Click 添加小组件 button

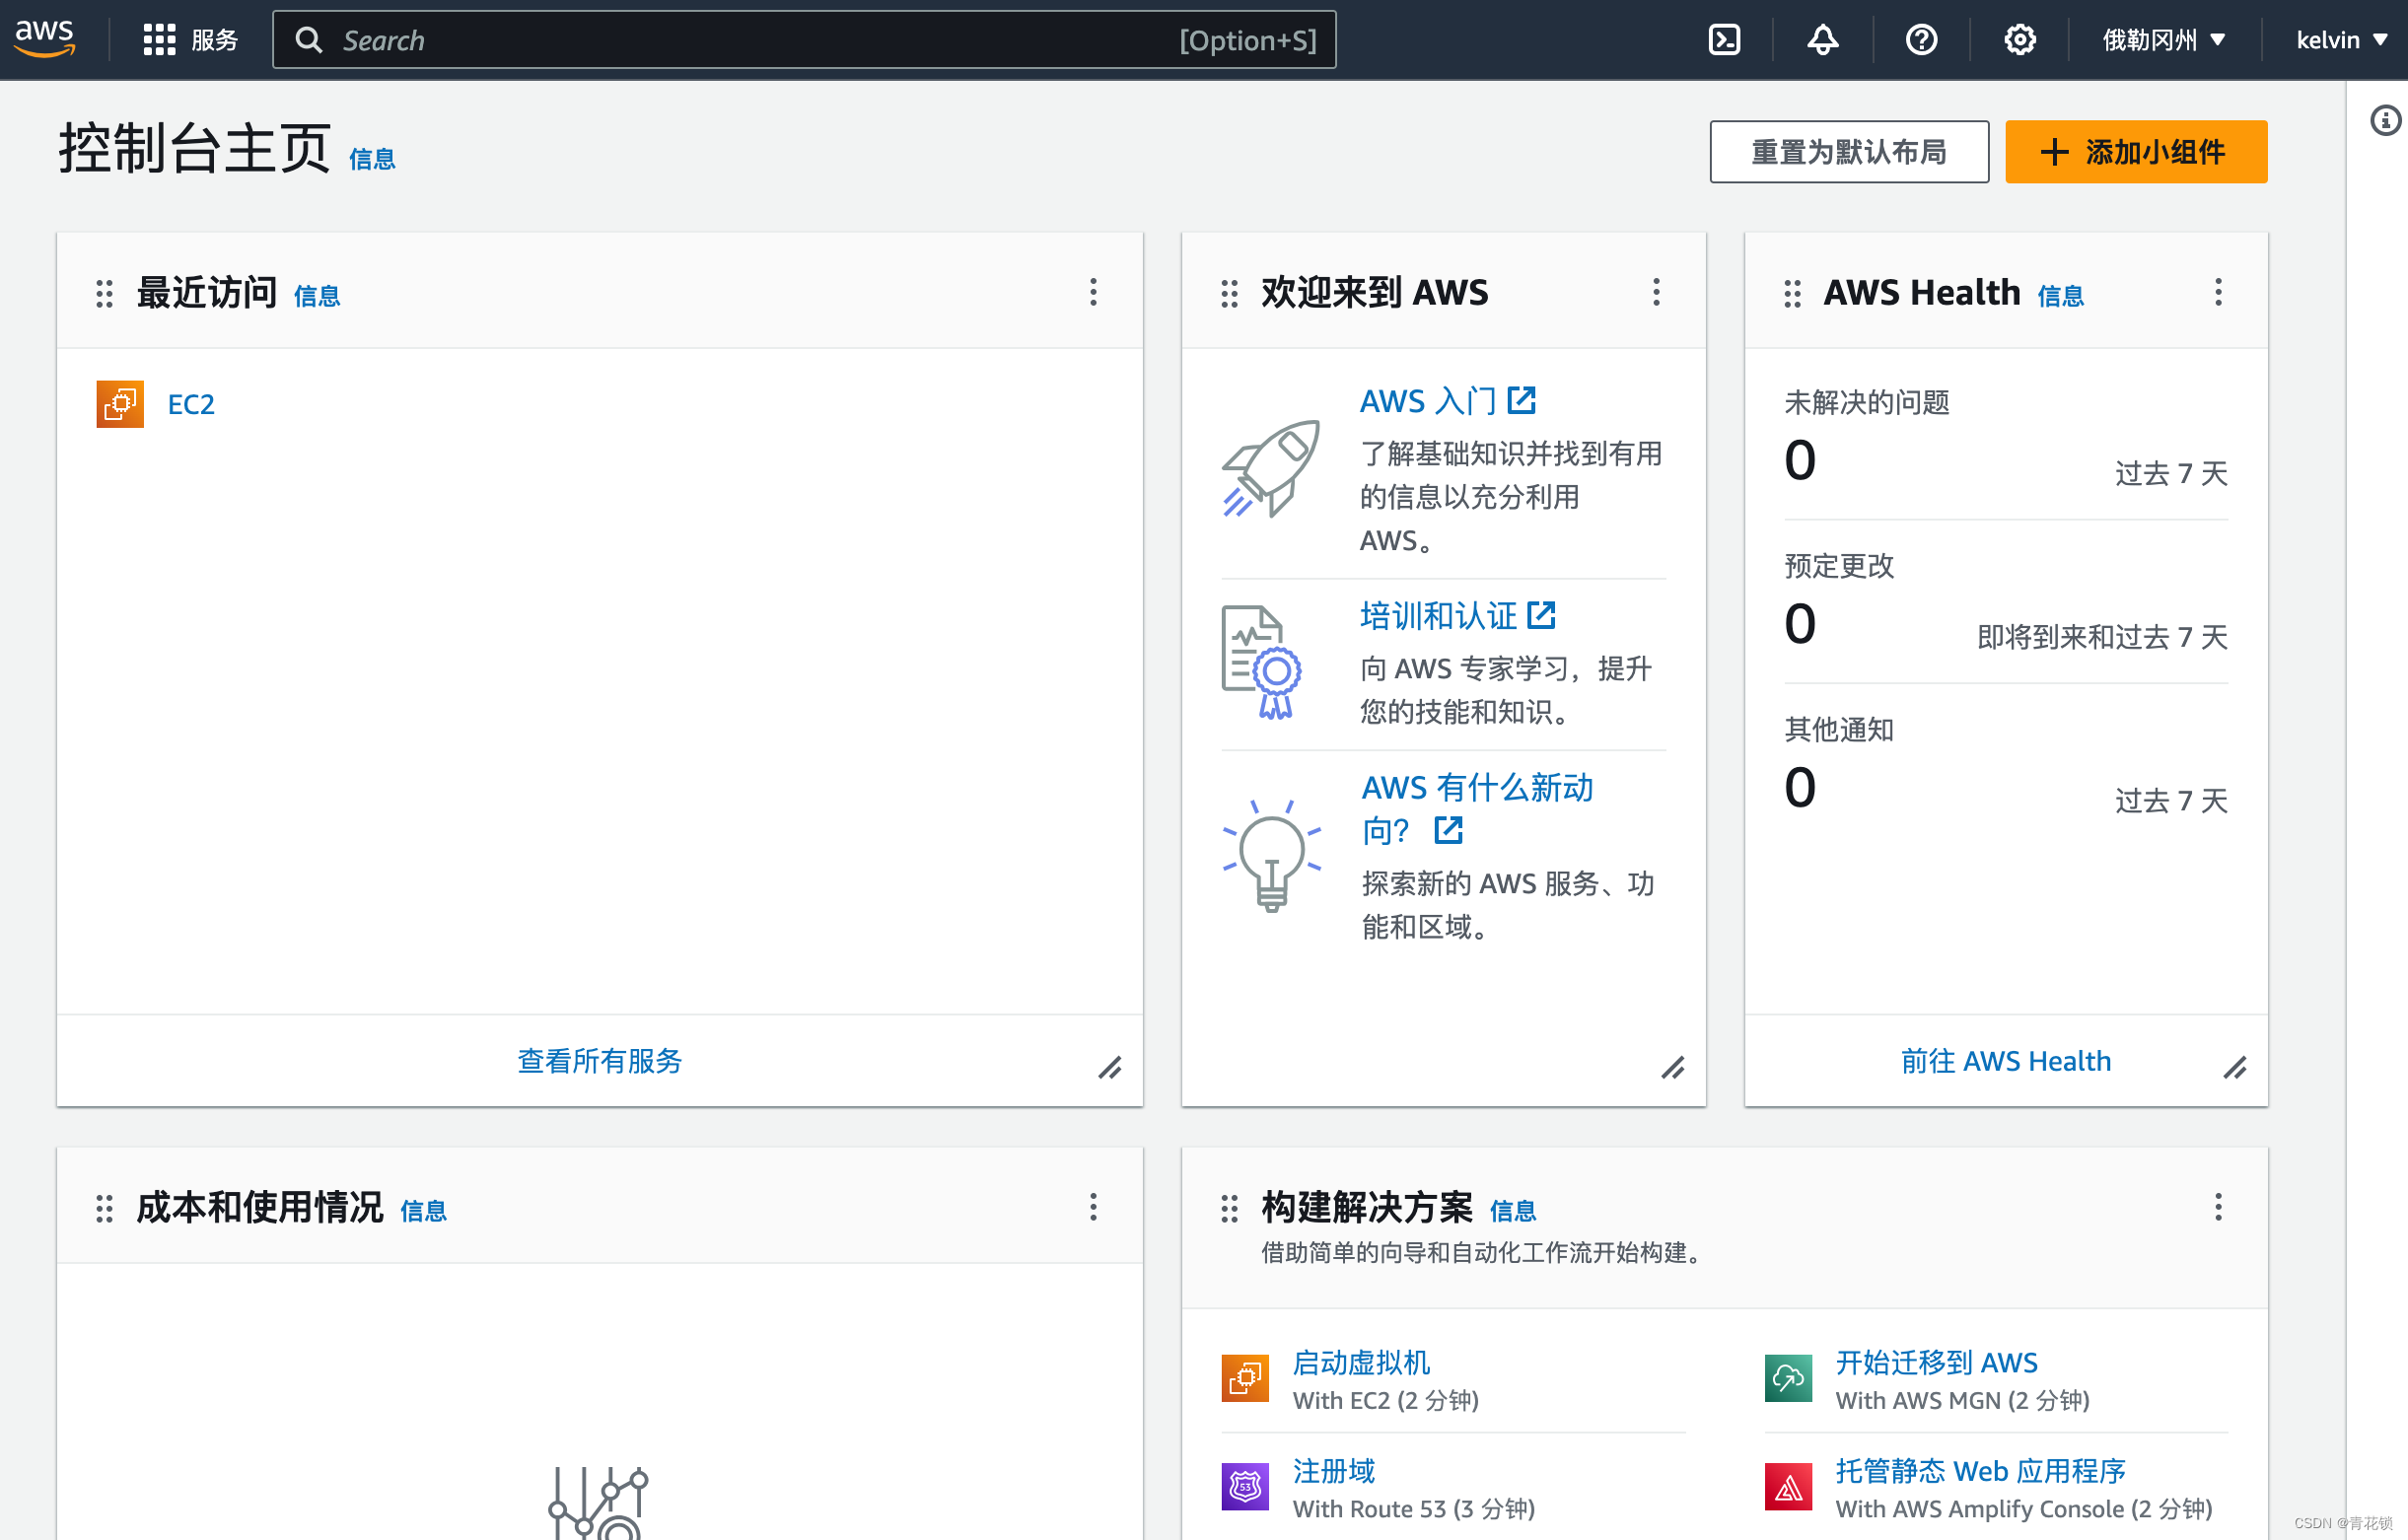point(2136,152)
